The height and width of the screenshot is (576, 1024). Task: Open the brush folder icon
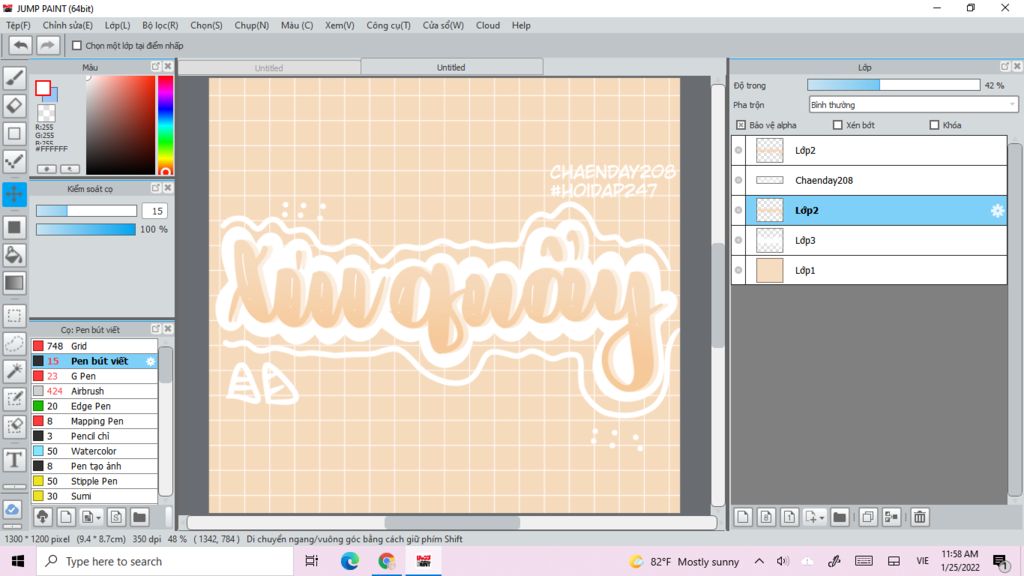click(139, 517)
